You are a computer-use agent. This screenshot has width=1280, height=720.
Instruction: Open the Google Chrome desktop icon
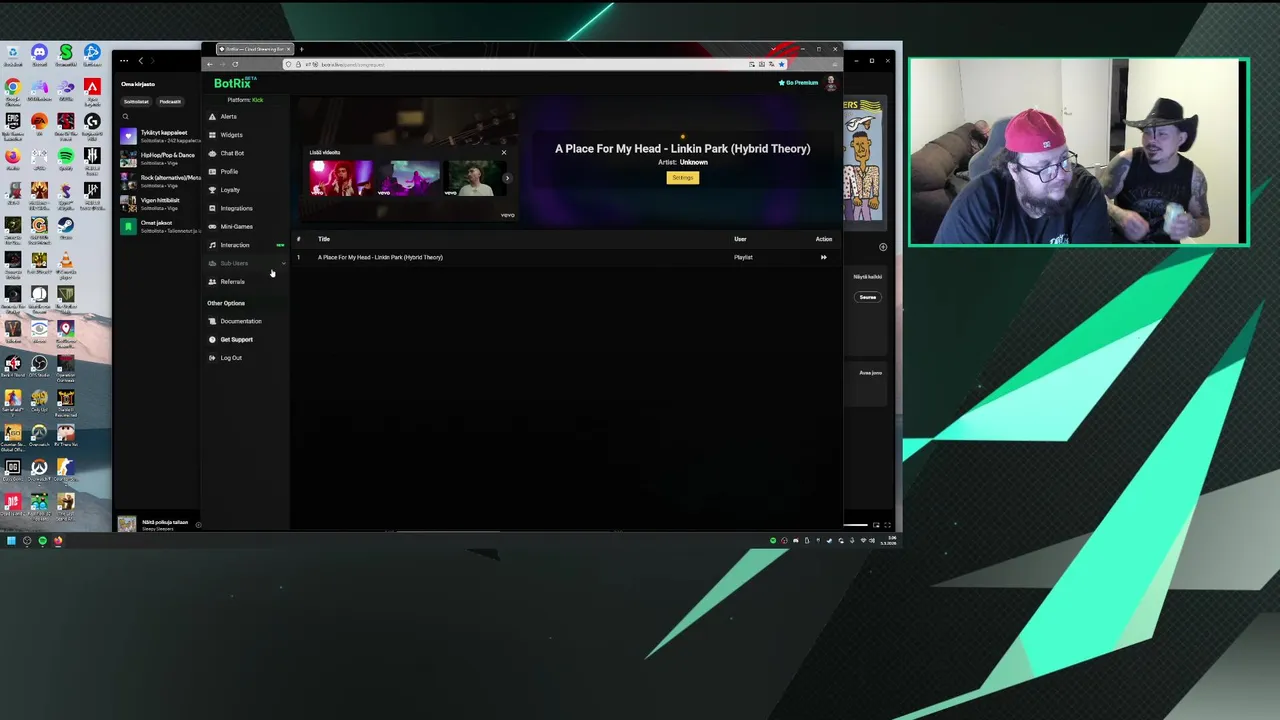pyautogui.click(x=12, y=90)
